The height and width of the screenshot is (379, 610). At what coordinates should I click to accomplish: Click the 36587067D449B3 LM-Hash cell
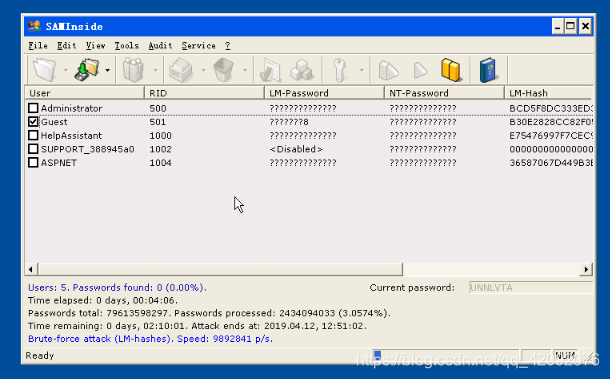tap(551, 163)
